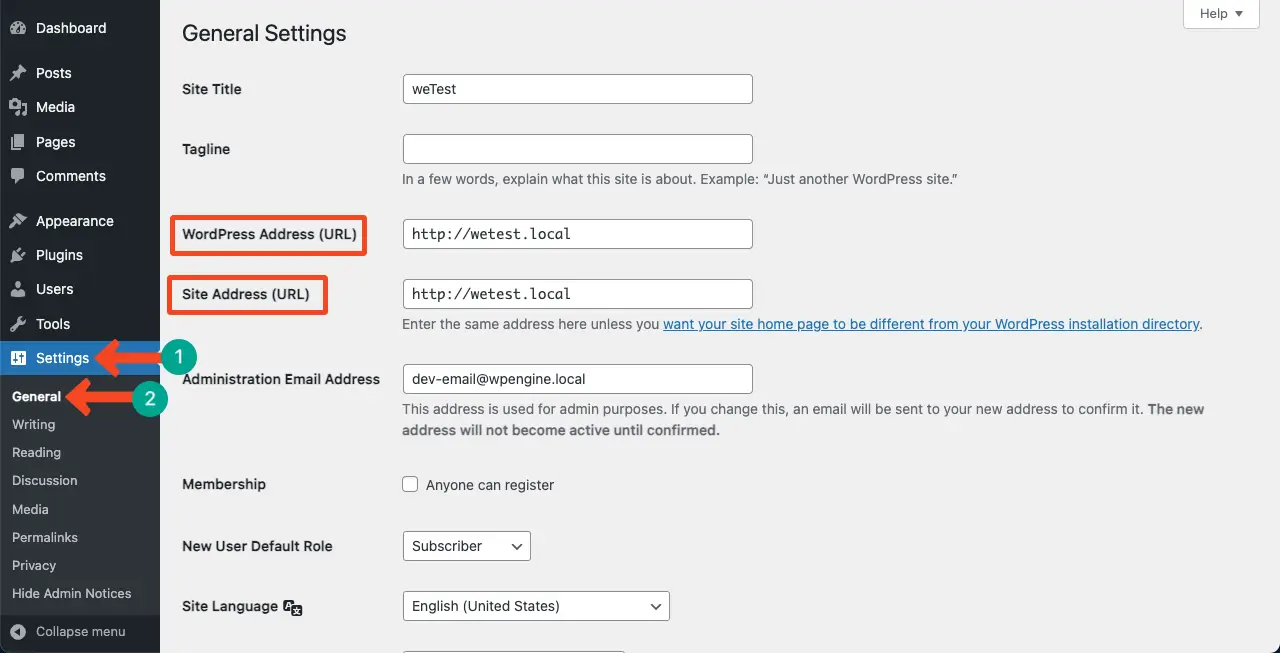The height and width of the screenshot is (653, 1280).
Task: Open the Permalinks settings submenu
Action: click(45, 537)
